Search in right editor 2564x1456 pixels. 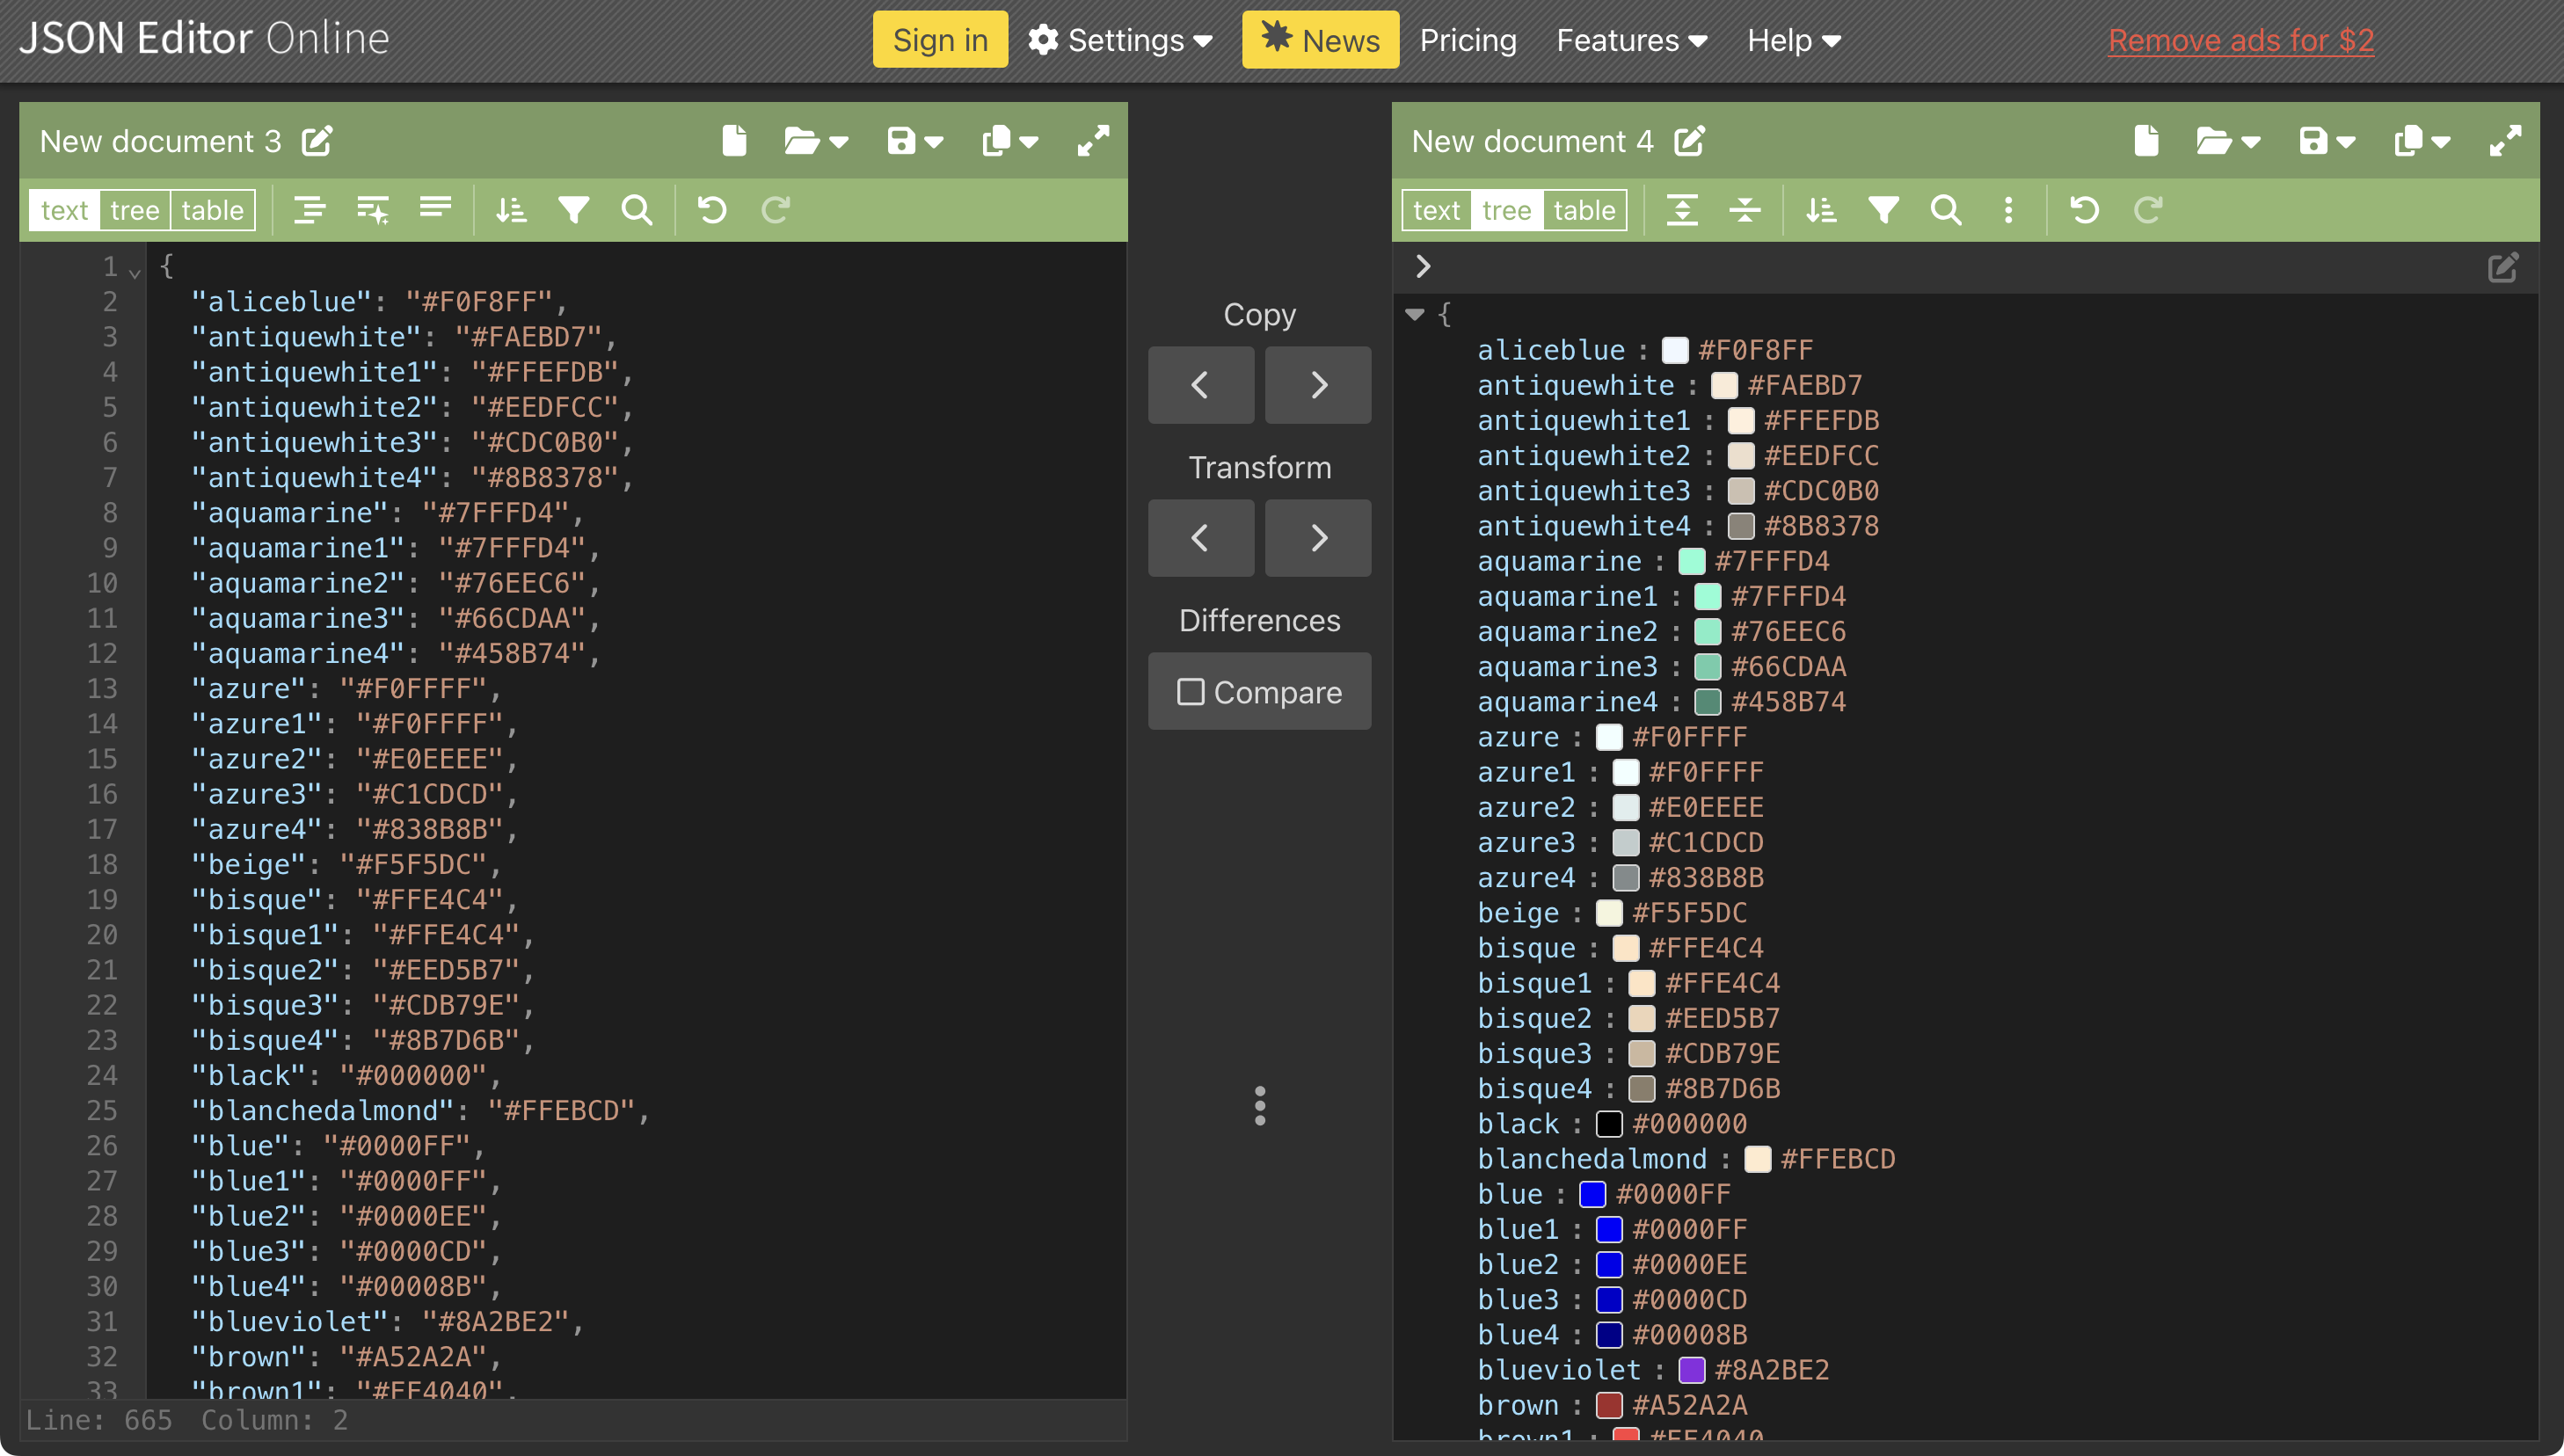pos(1946,210)
